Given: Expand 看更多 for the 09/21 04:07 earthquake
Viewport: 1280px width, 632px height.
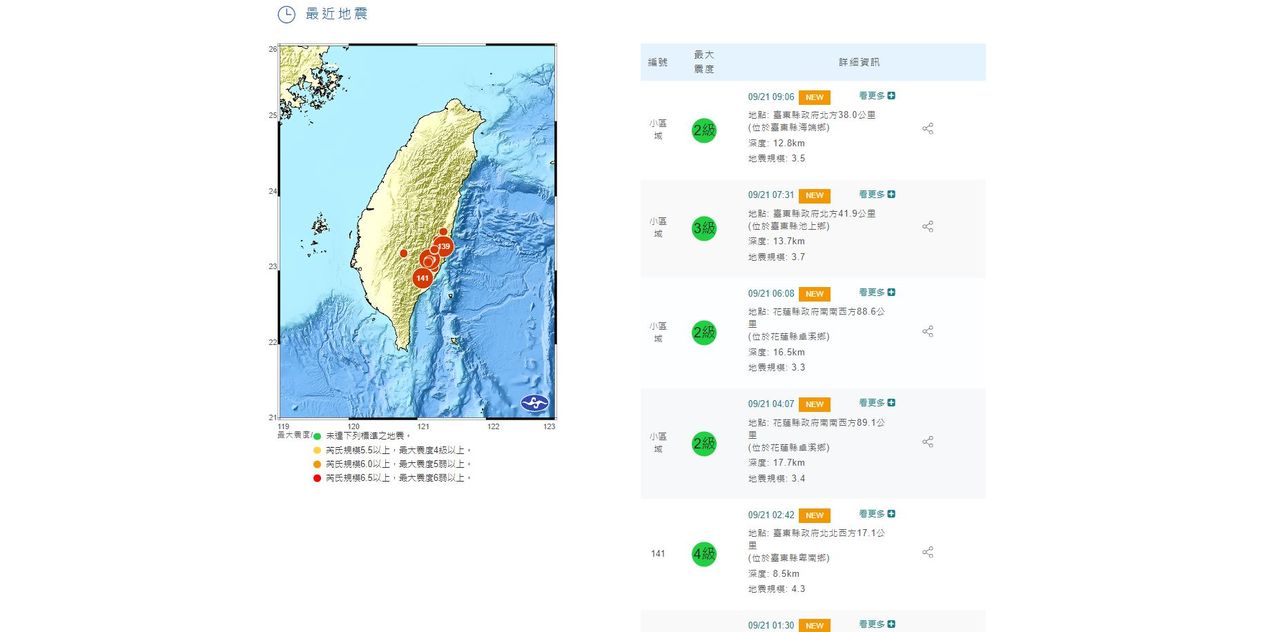Looking at the screenshot, I should point(877,403).
